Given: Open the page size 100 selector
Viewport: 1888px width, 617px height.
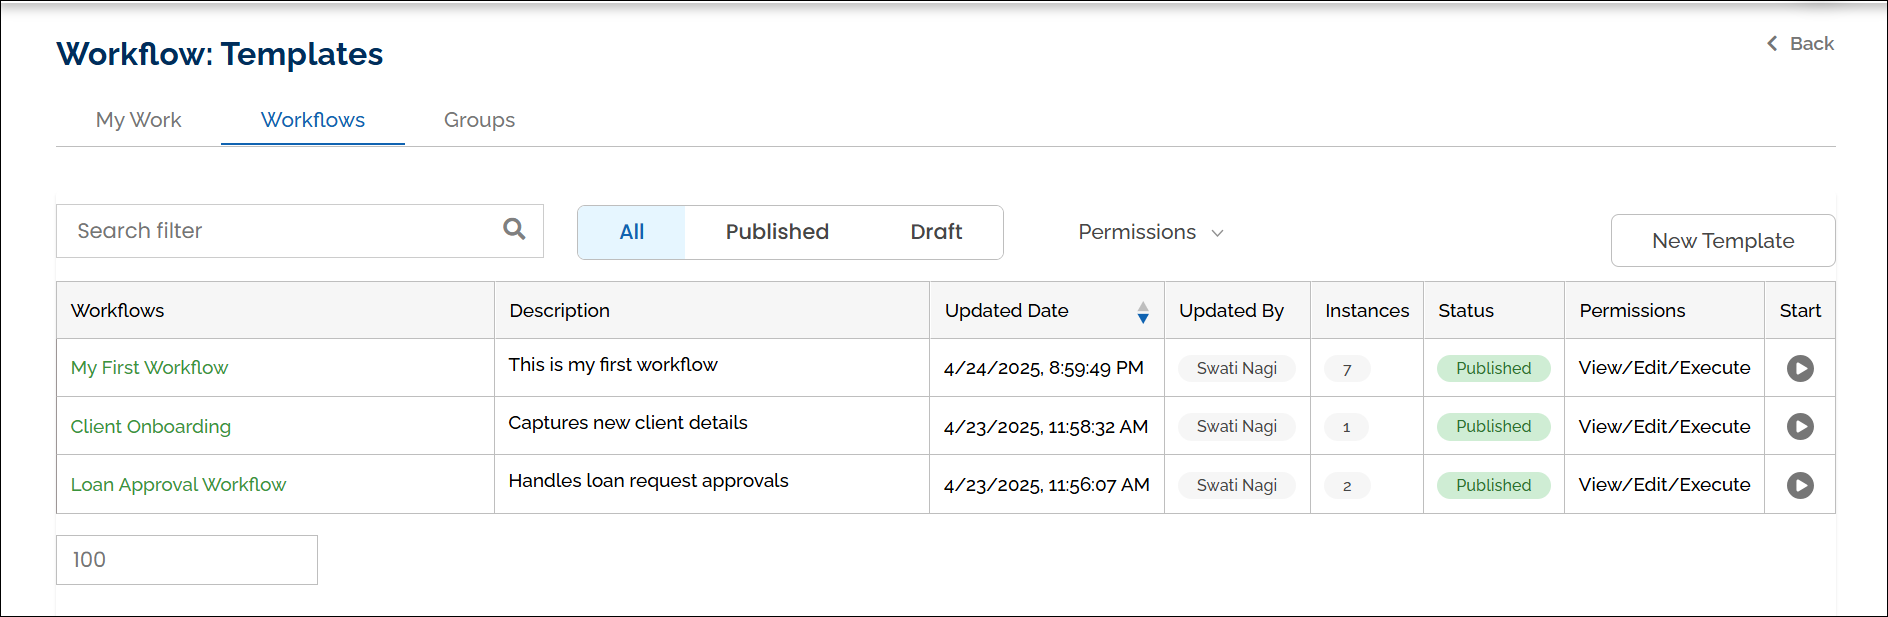Looking at the screenshot, I should click(187, 560).
